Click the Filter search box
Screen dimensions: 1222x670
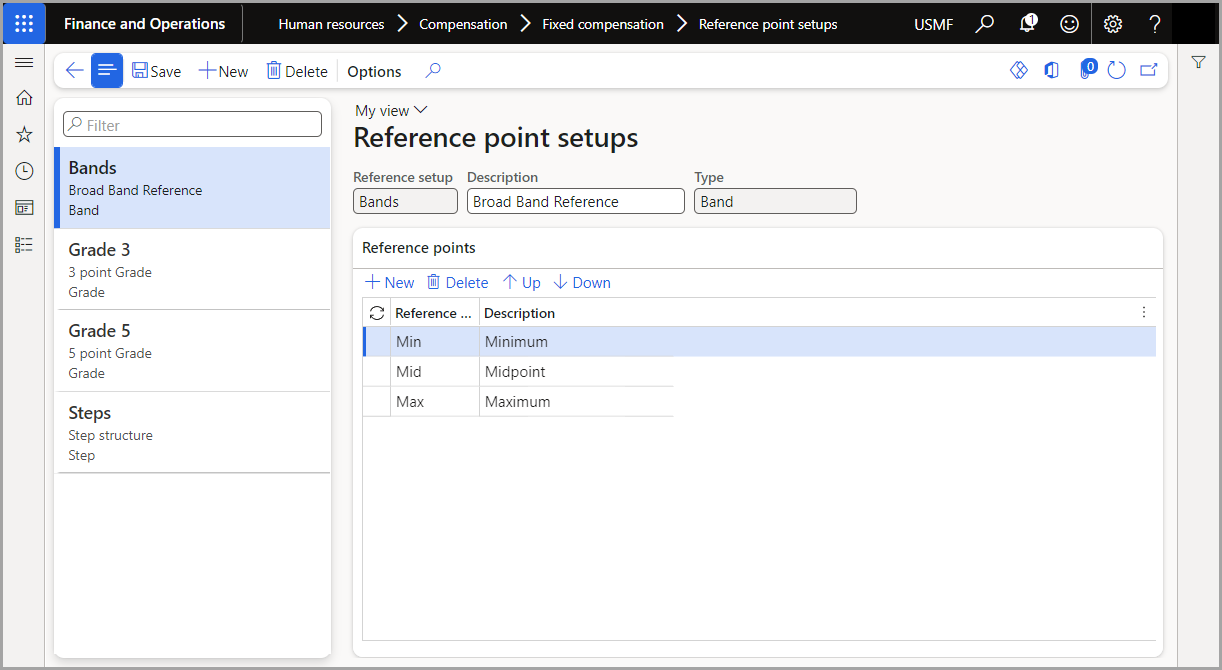(192, 124)
